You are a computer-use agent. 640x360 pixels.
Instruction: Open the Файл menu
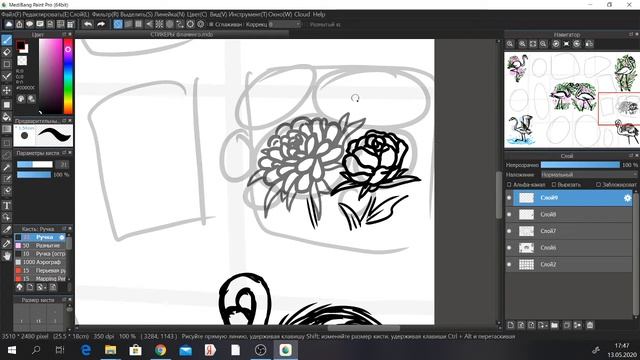[x=11, y=14]
